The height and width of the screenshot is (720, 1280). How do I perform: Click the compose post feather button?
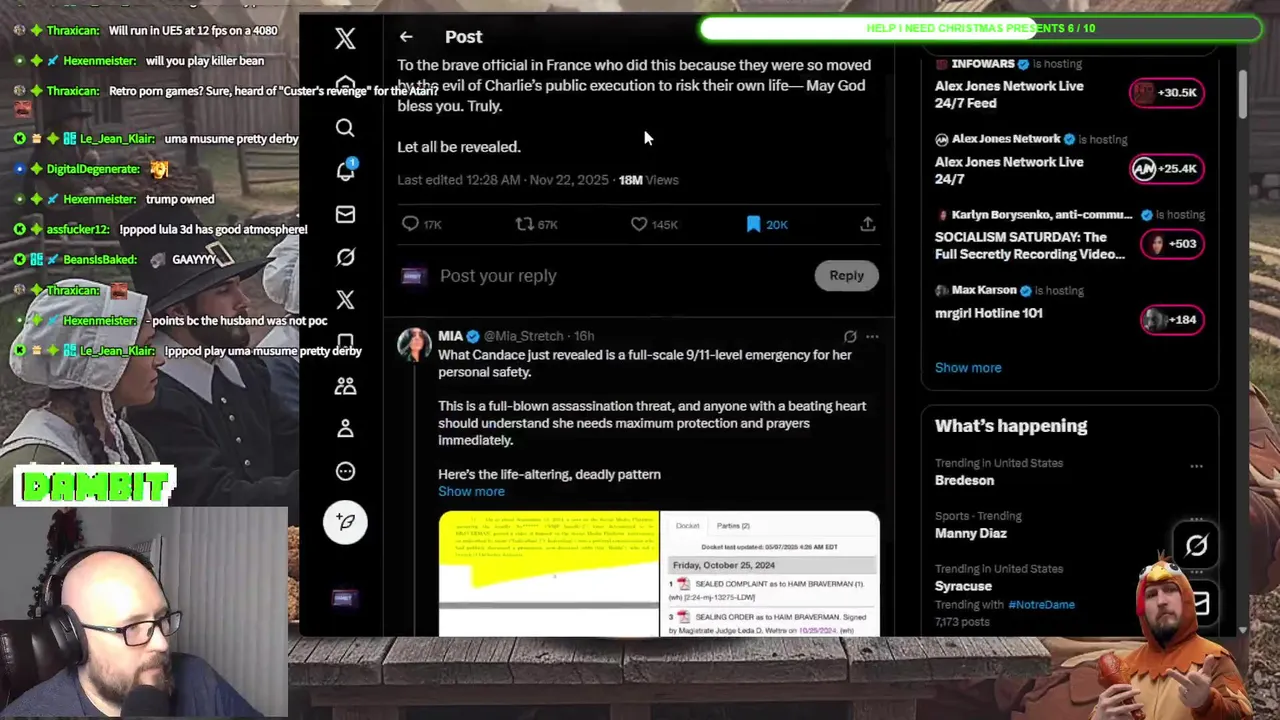click(345, 522)
